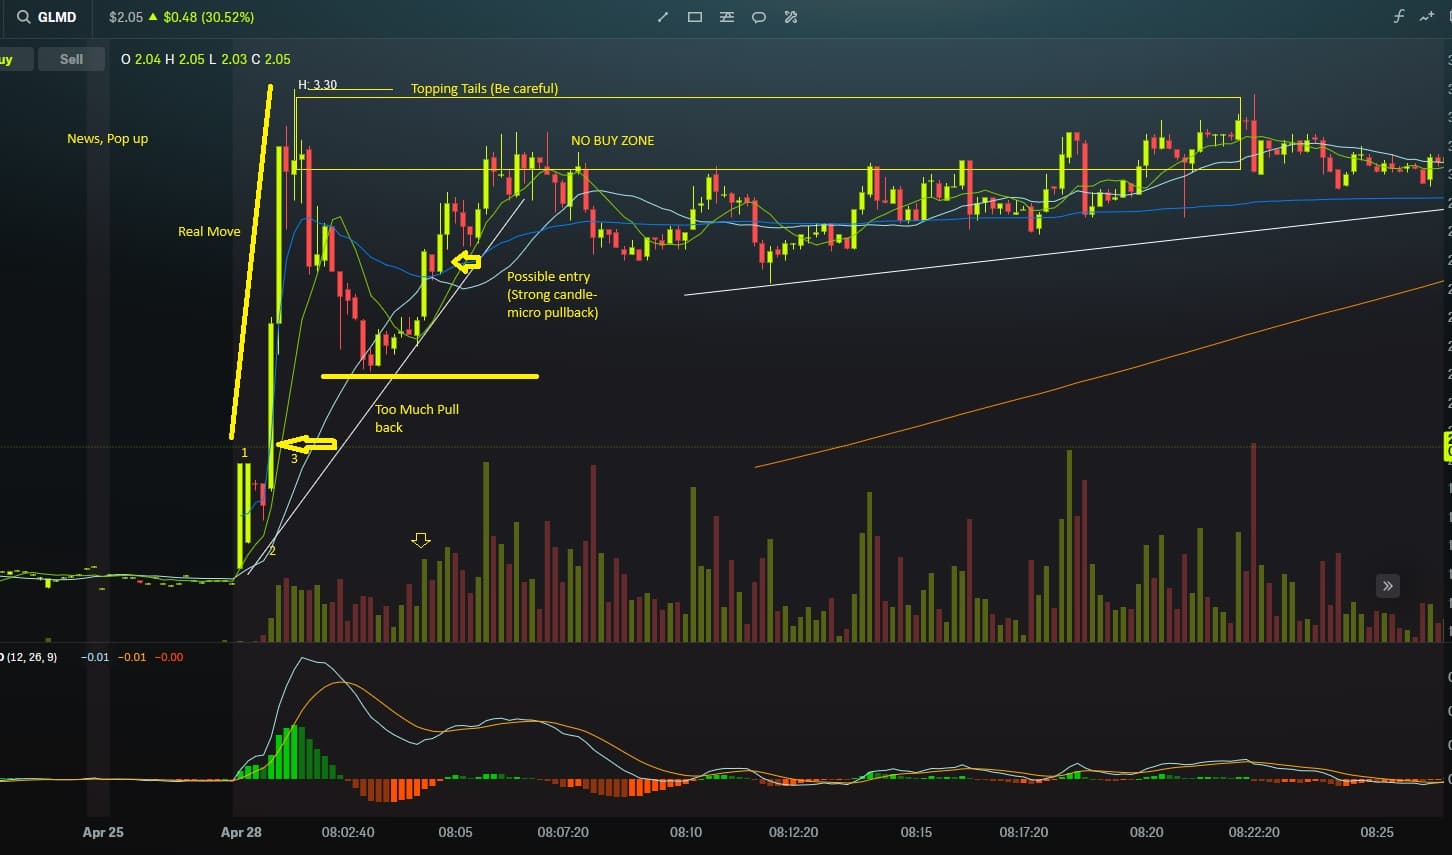Click the $2.05 last price text
The image size is (1452, 855).
click(x=126, y=17)
